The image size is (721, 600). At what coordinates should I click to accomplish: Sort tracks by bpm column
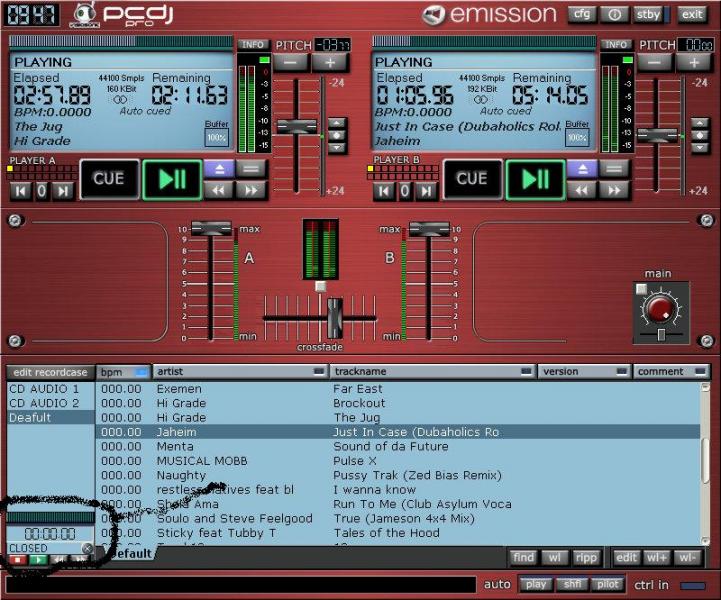(123, 372)
